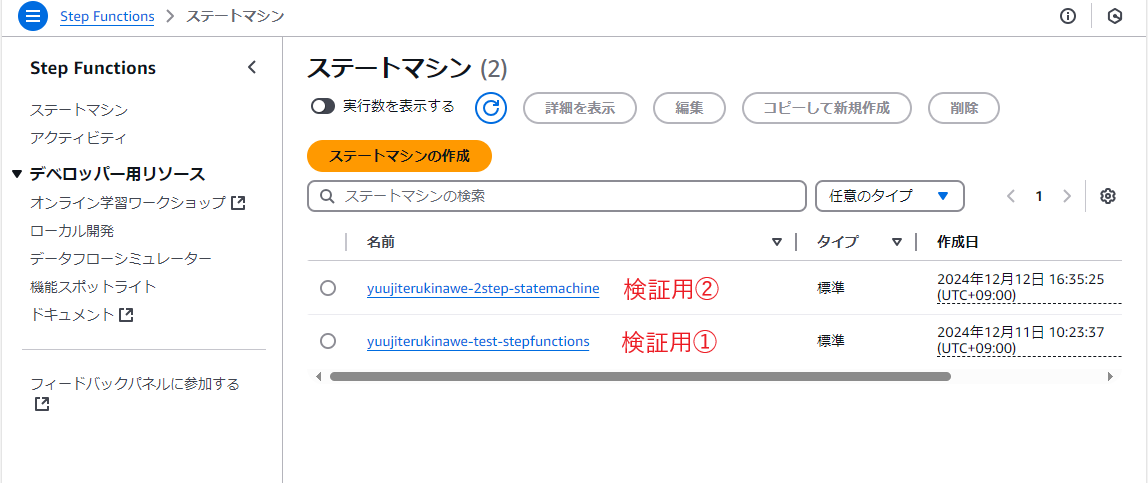Click ステートマシン breadcrumb text

coord(235,16)
